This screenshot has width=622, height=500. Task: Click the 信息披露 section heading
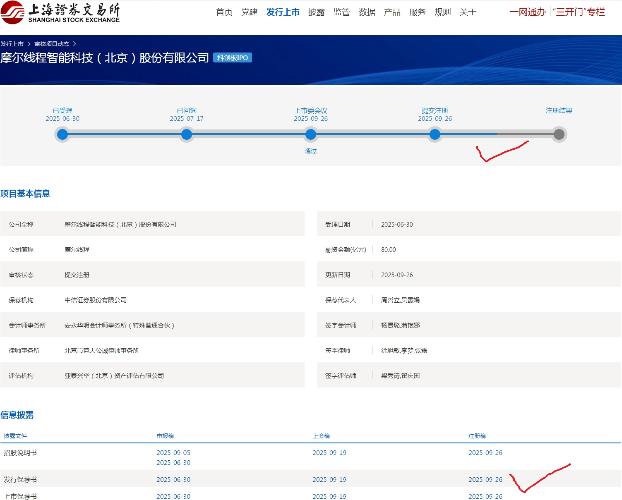[x=17, y=415]
